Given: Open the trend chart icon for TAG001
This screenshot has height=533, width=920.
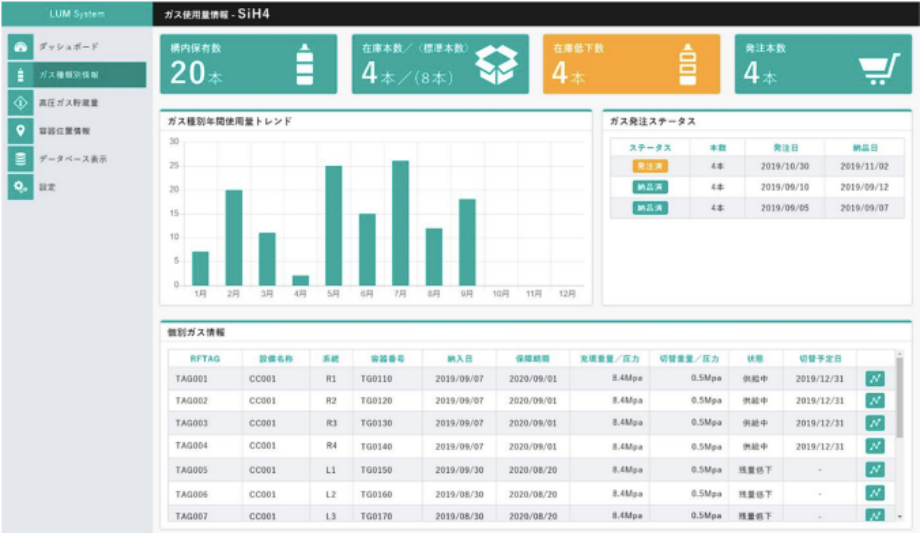Looking at the screenshot, I should [x=875, y=378].
